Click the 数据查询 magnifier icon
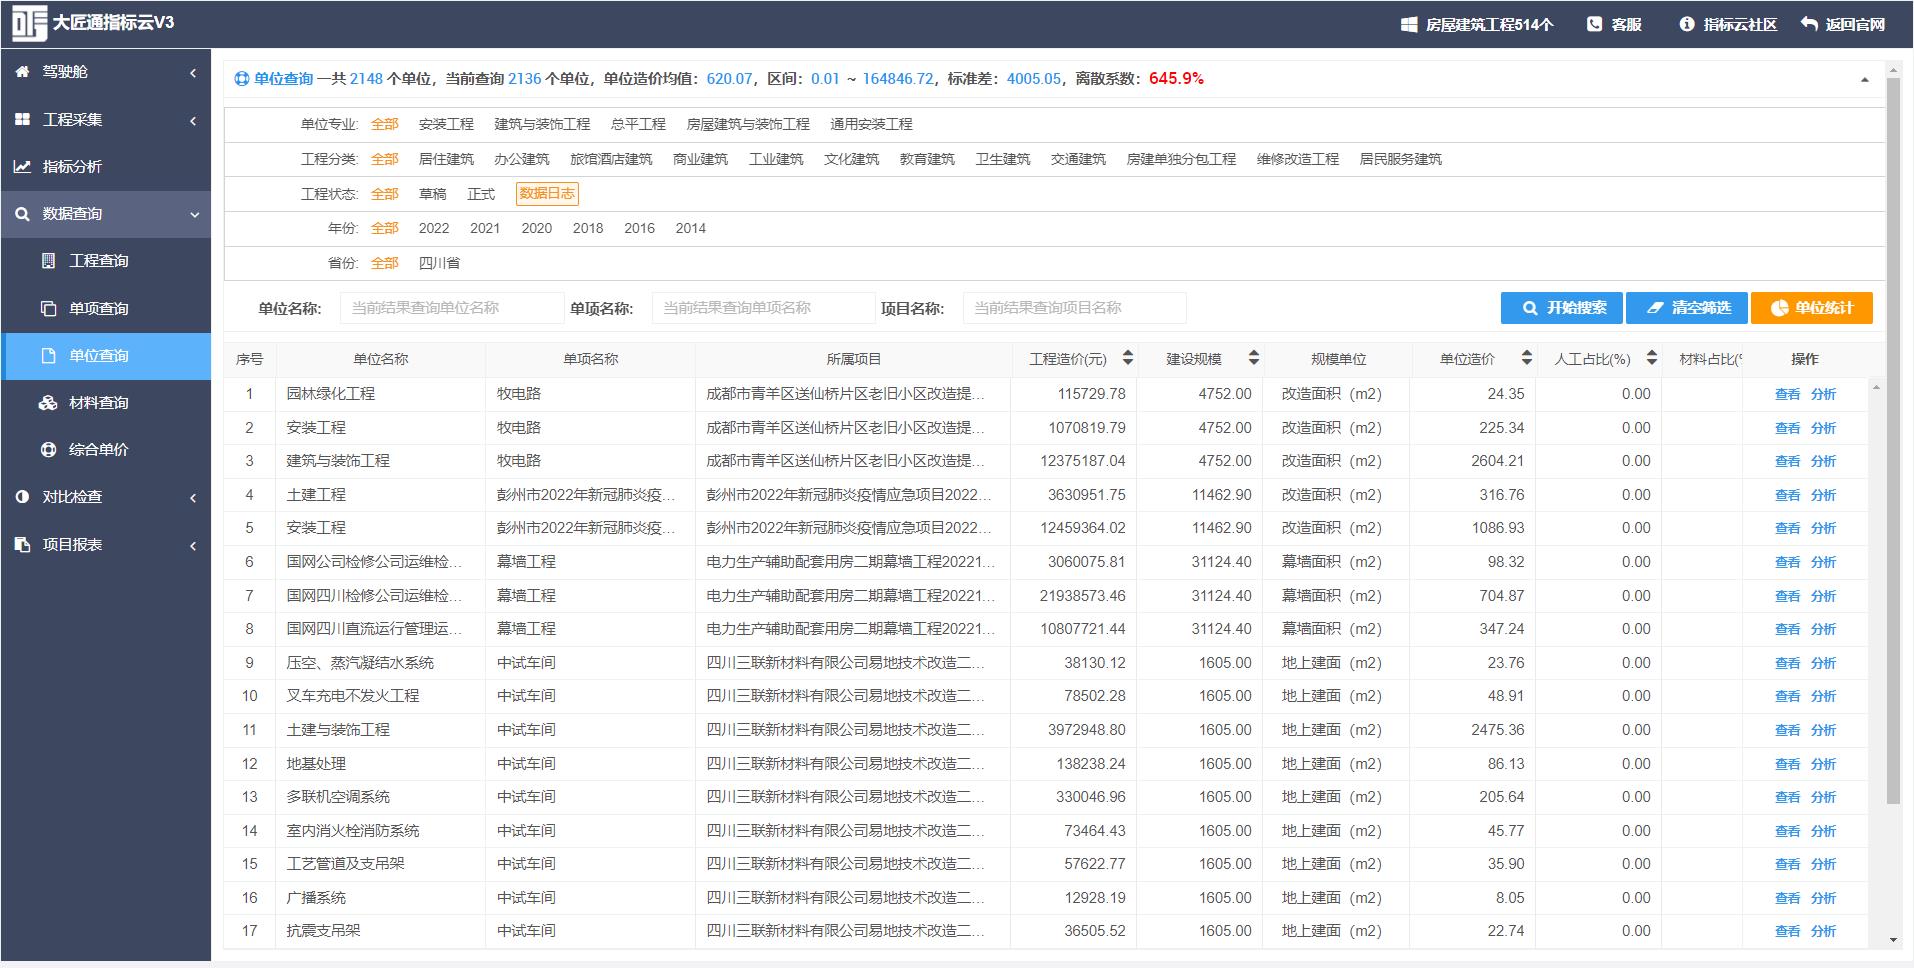The width and height of the screenshot is (1914, 968). (x=22, y=214)
